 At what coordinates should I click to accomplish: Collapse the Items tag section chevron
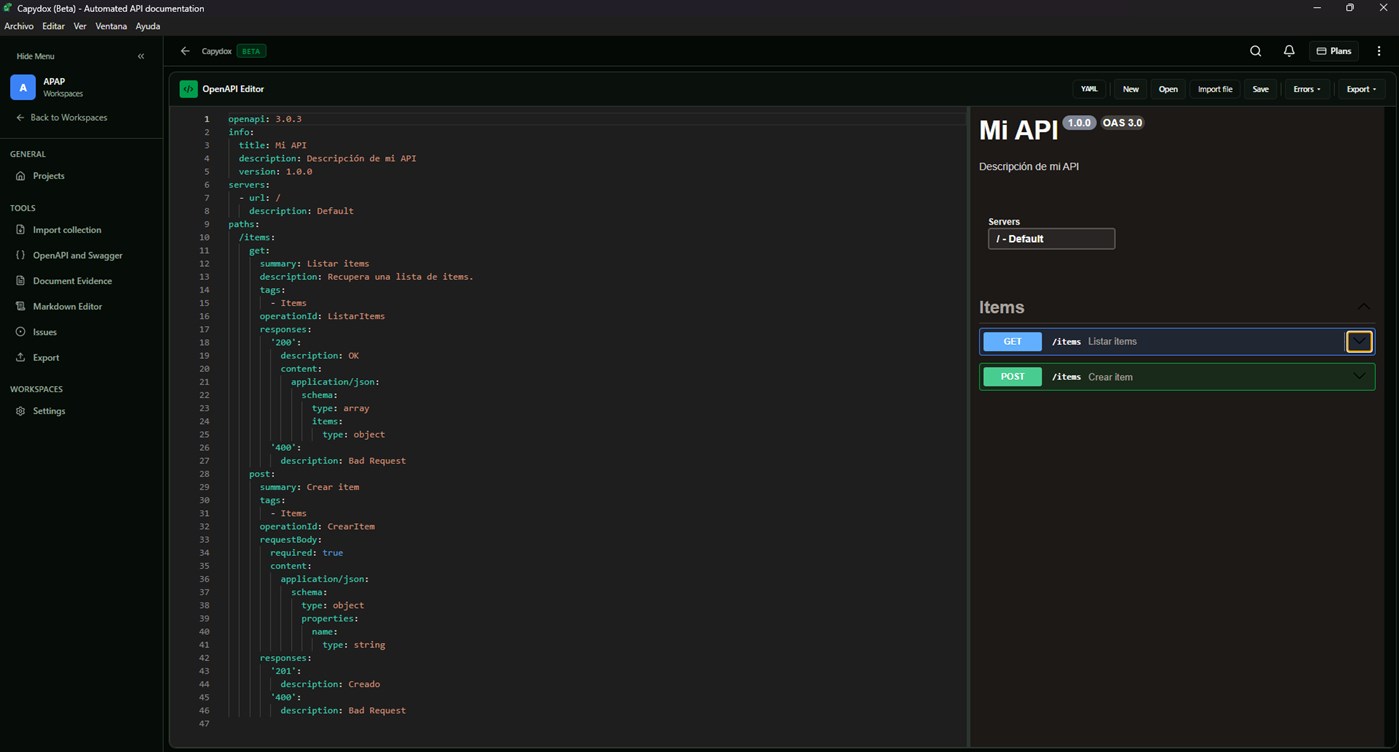click(1363, 307)
